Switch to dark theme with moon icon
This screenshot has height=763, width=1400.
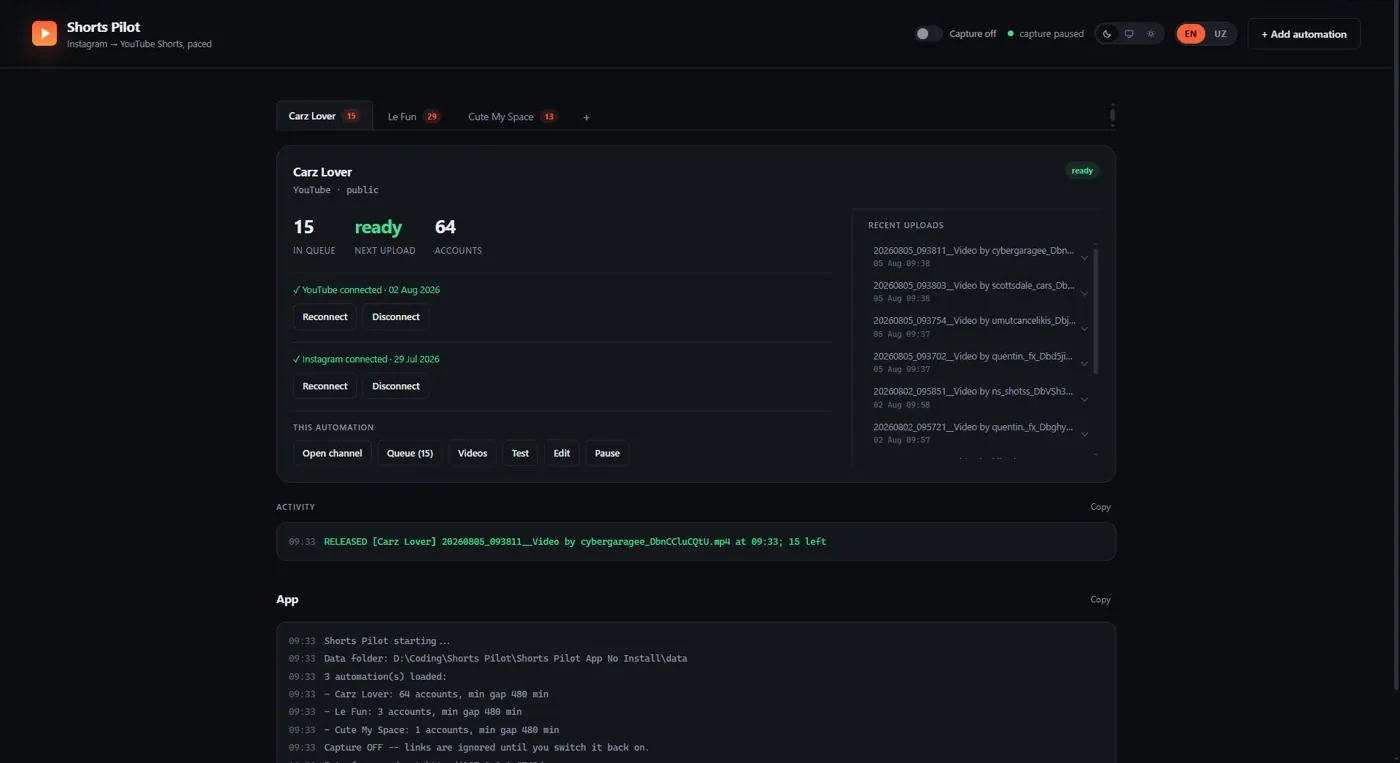tap(1107, 34)
